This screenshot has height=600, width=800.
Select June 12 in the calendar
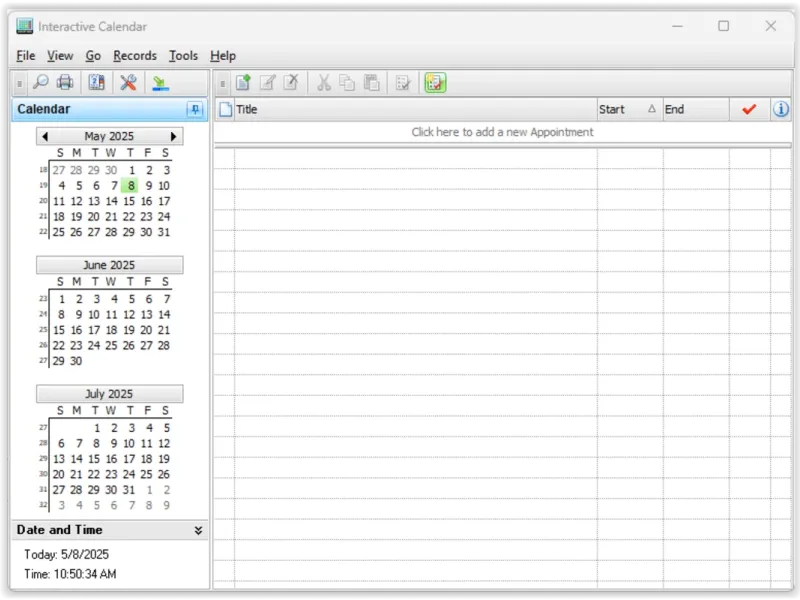click(x=129, y=315)
